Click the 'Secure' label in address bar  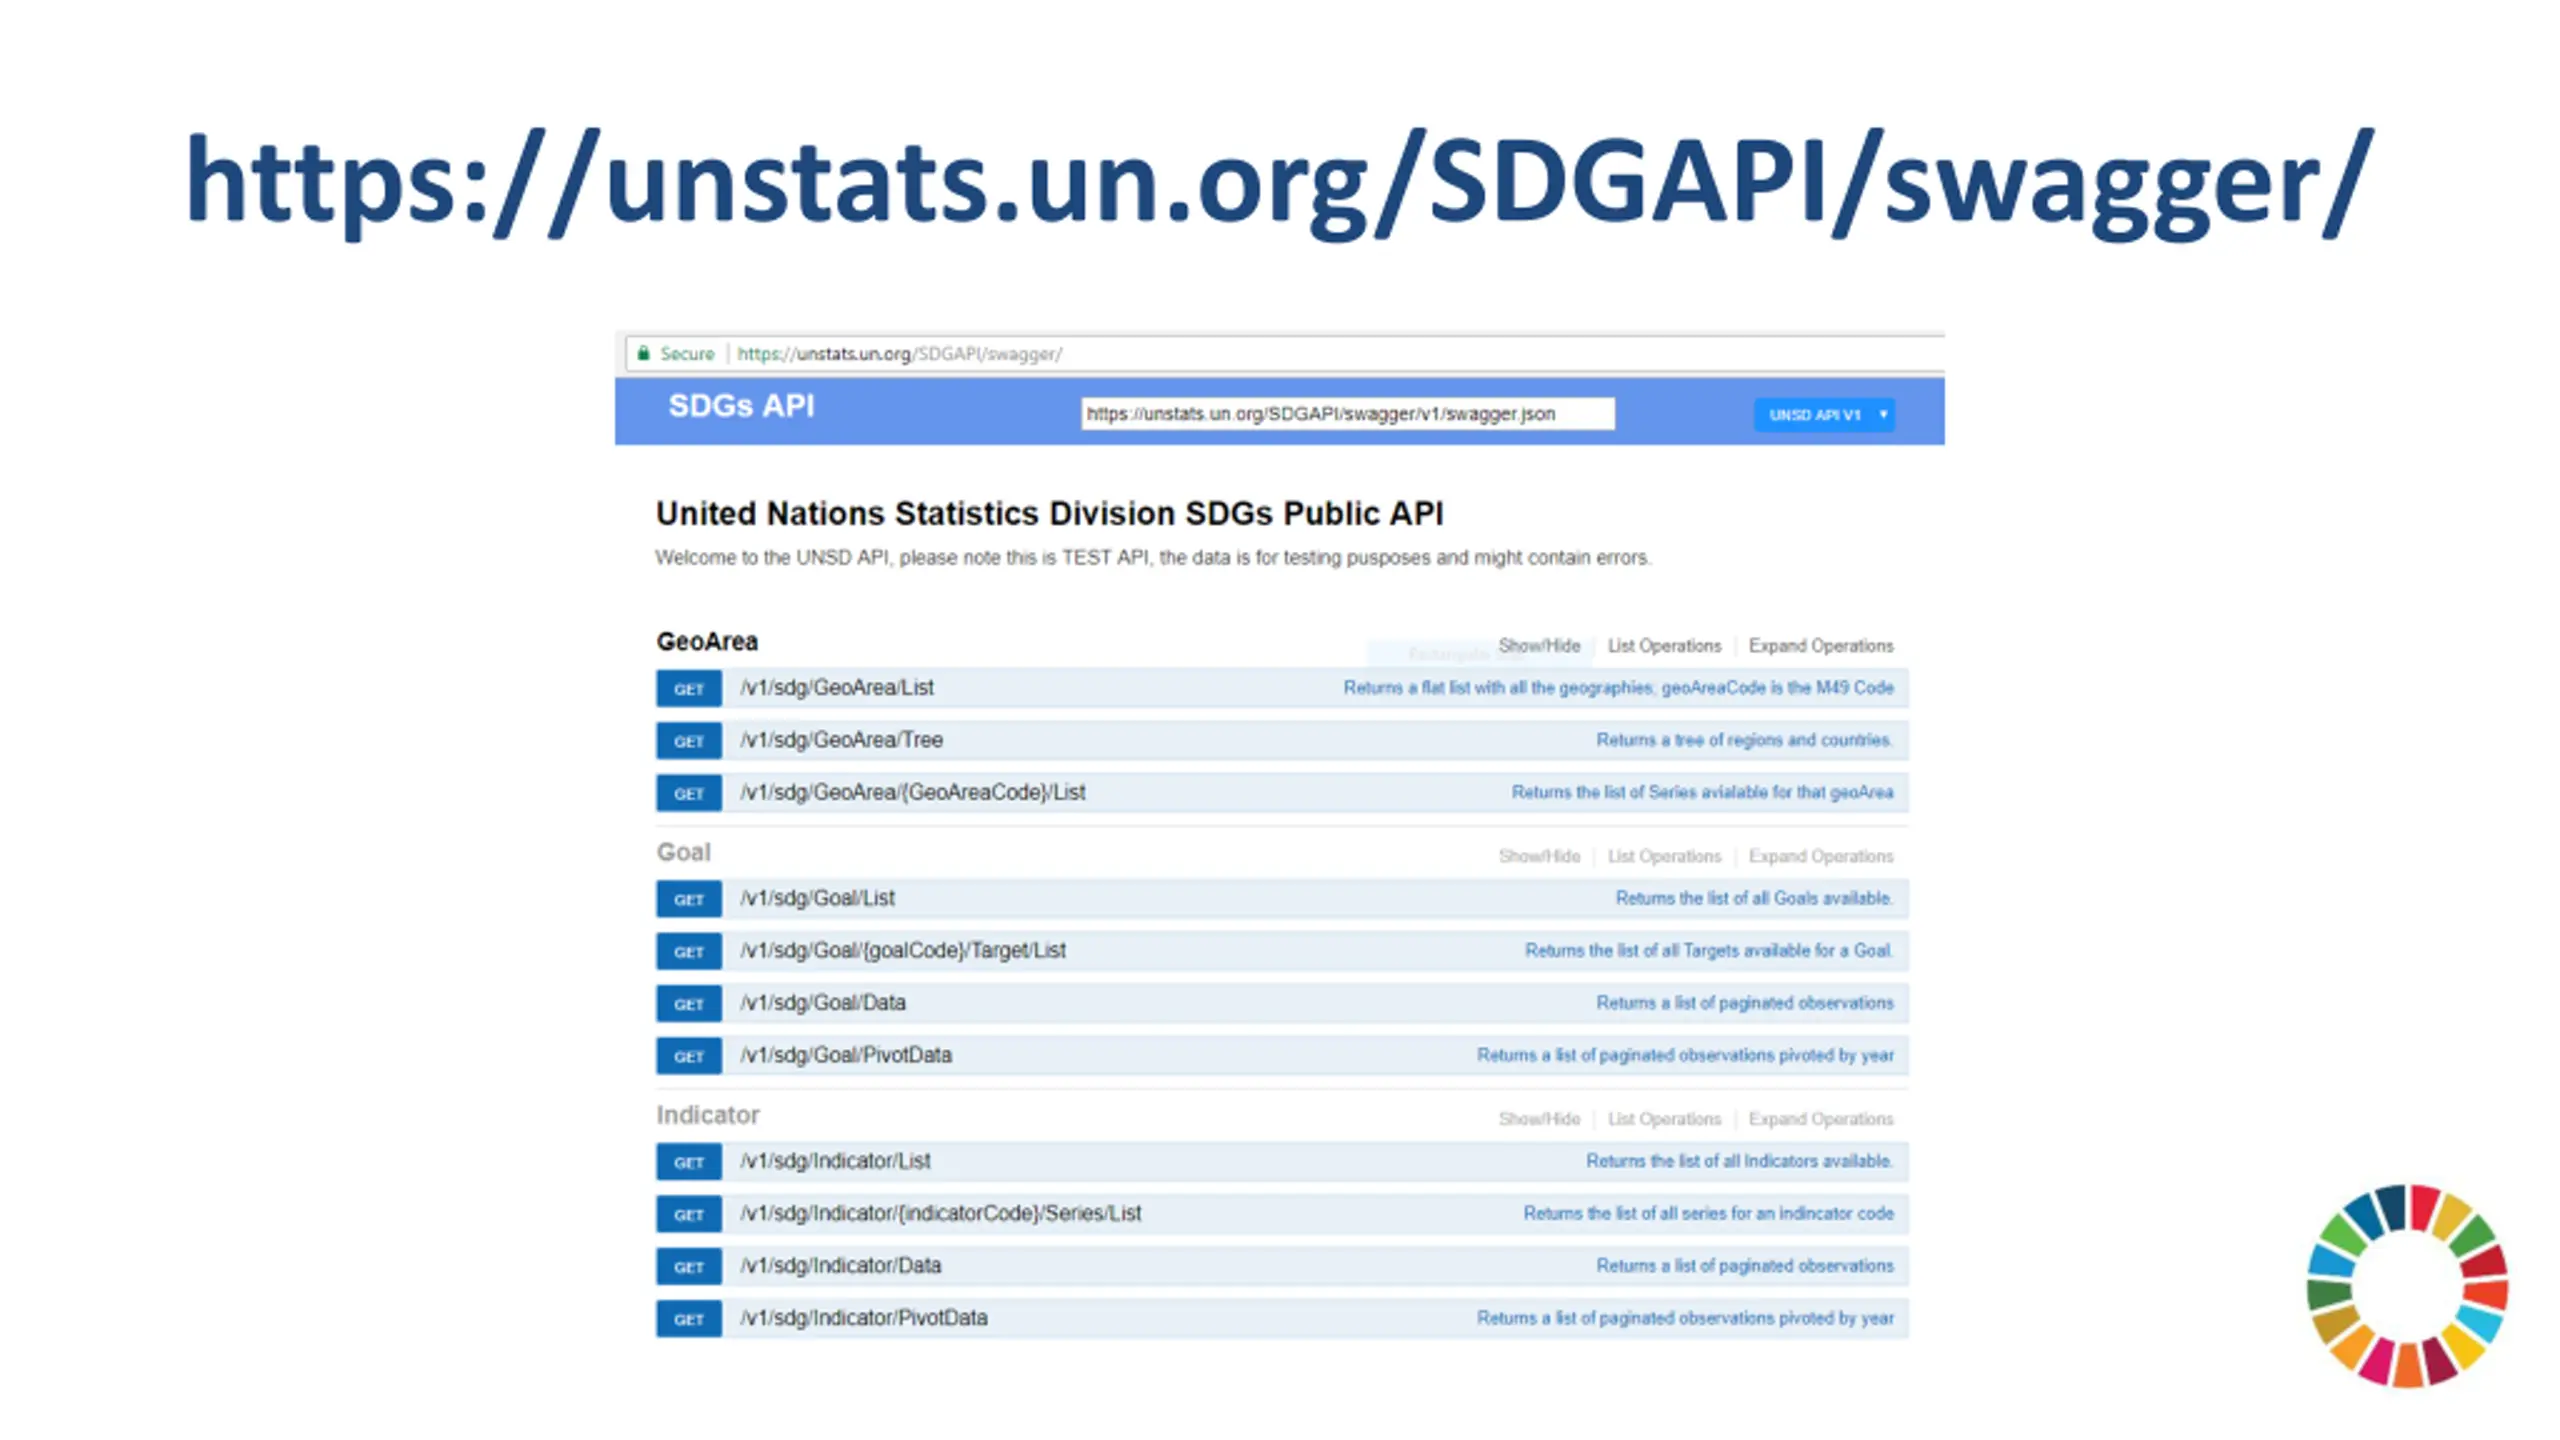(687, 354)
